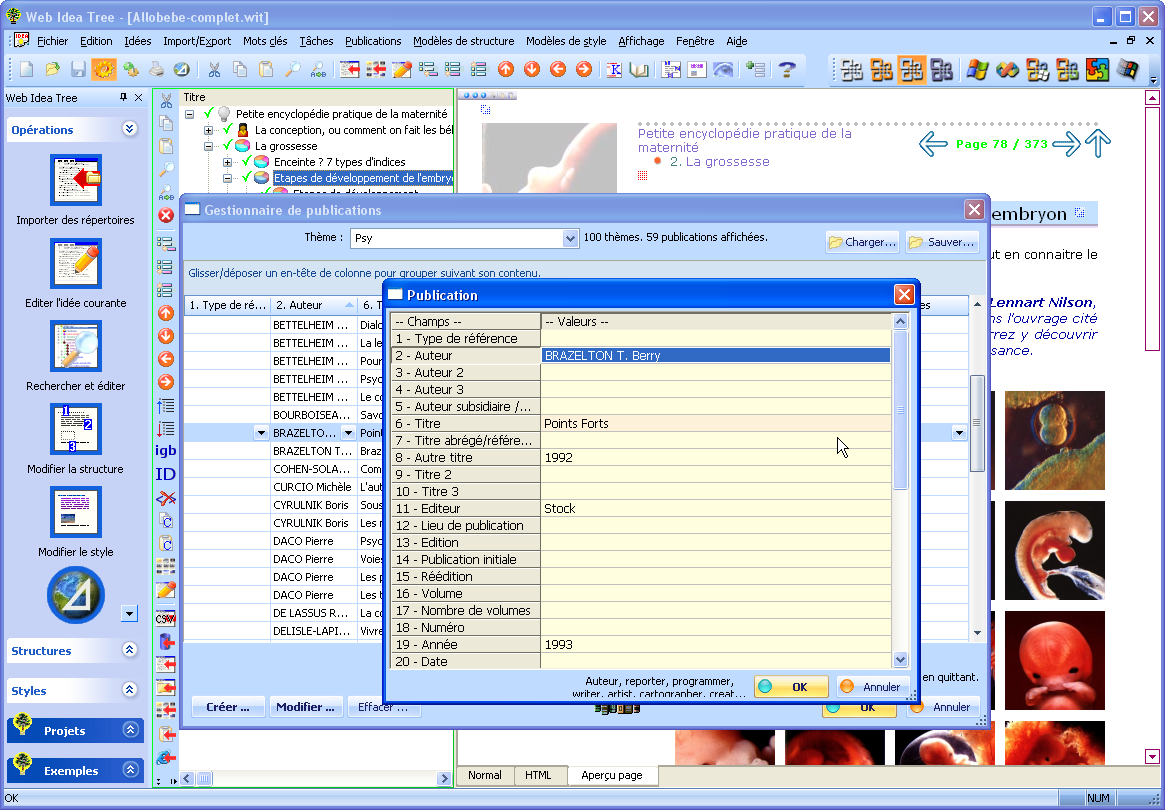
Task: Click the Importer des répertoires icon
Action: coord(76,180)
